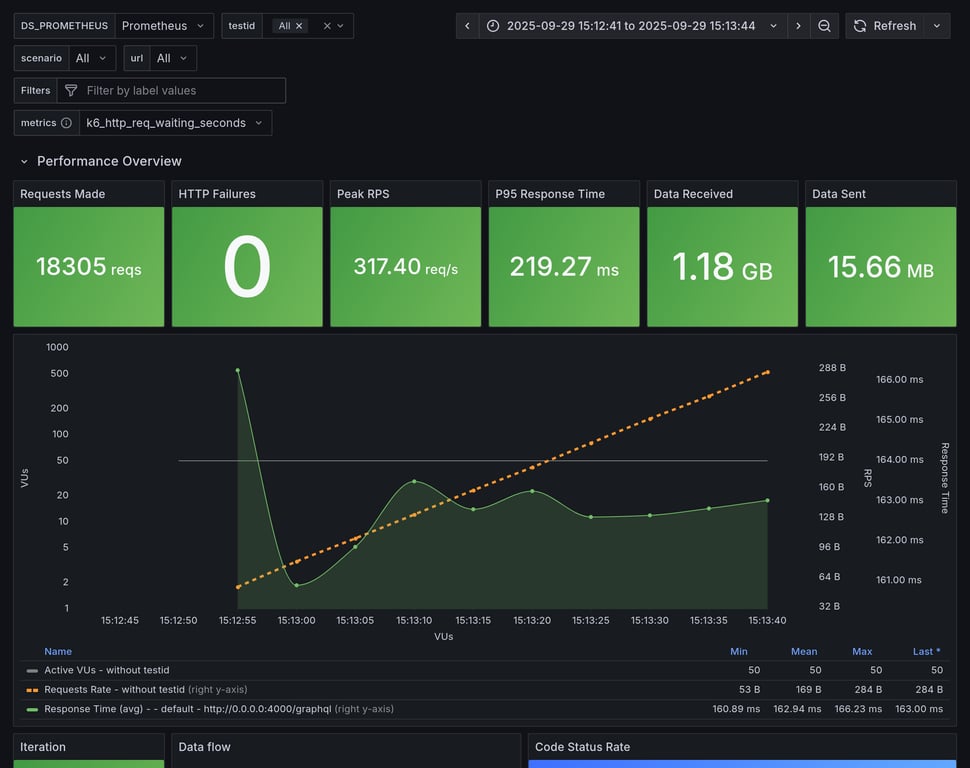
Task: Open the k6_http_req_waiting_seconds metrics dropdown
Action: (175, 123)
